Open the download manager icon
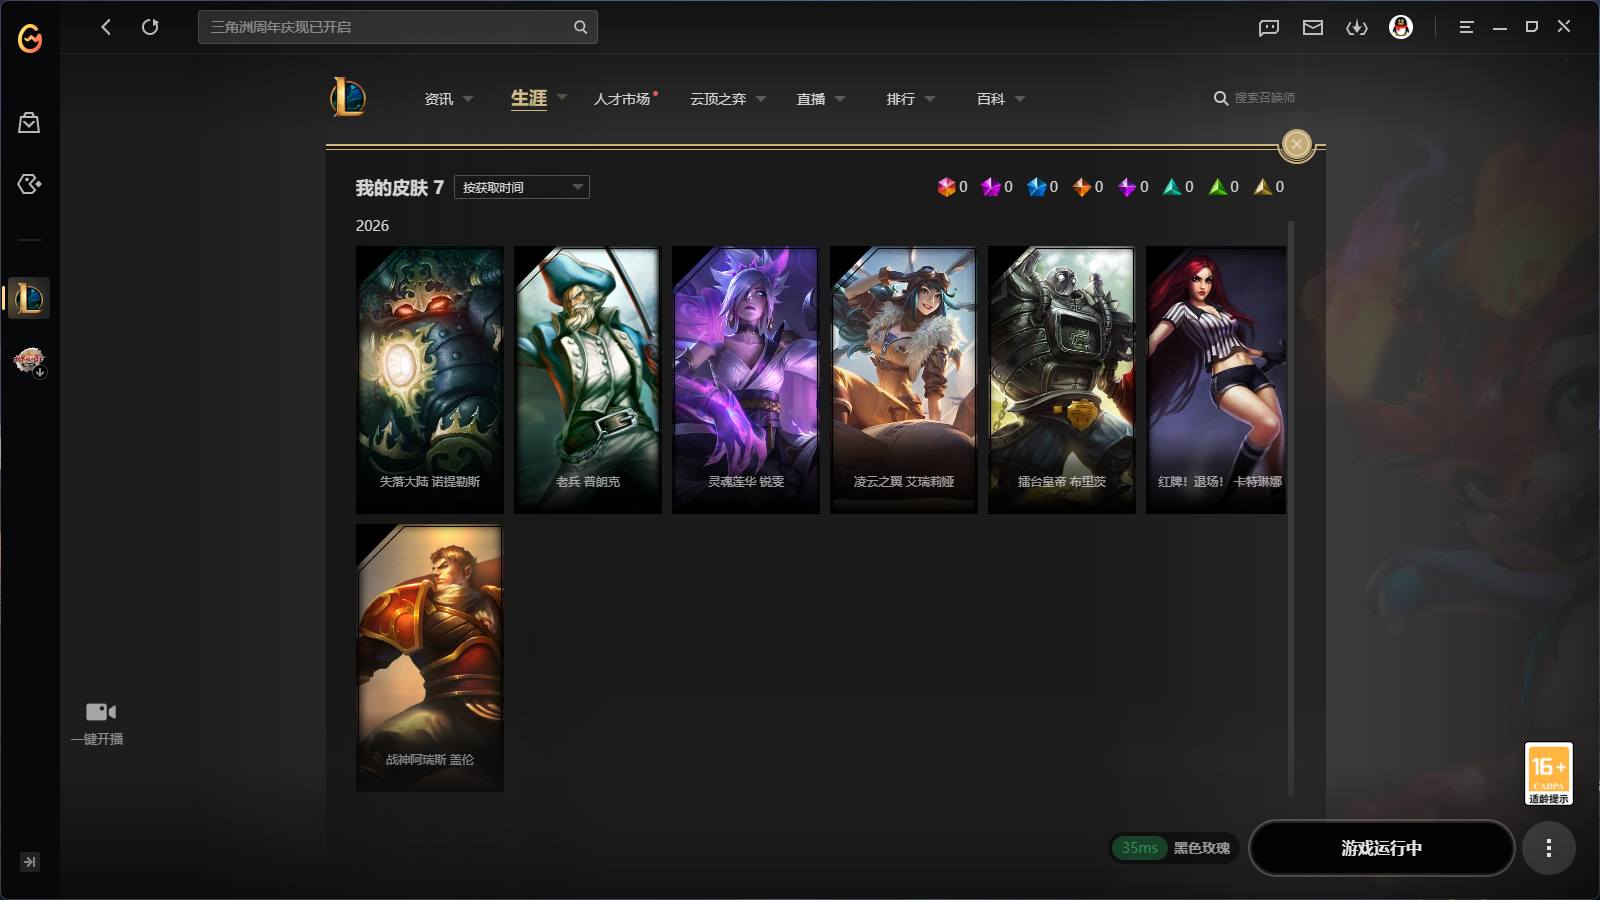The height and width of the screenshot is (900, 1600). click(1357, 28)
